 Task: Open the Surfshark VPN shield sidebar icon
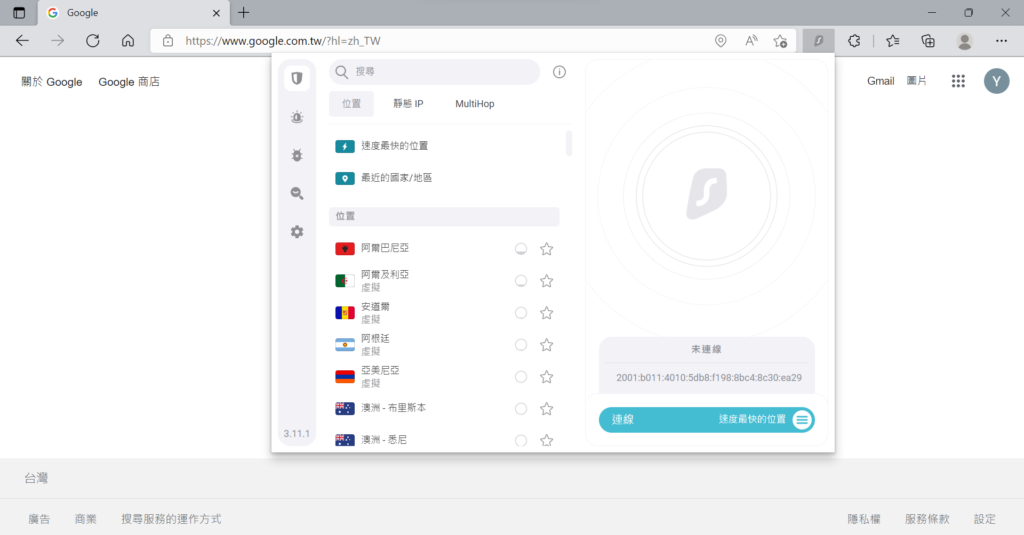click(296, 78)
